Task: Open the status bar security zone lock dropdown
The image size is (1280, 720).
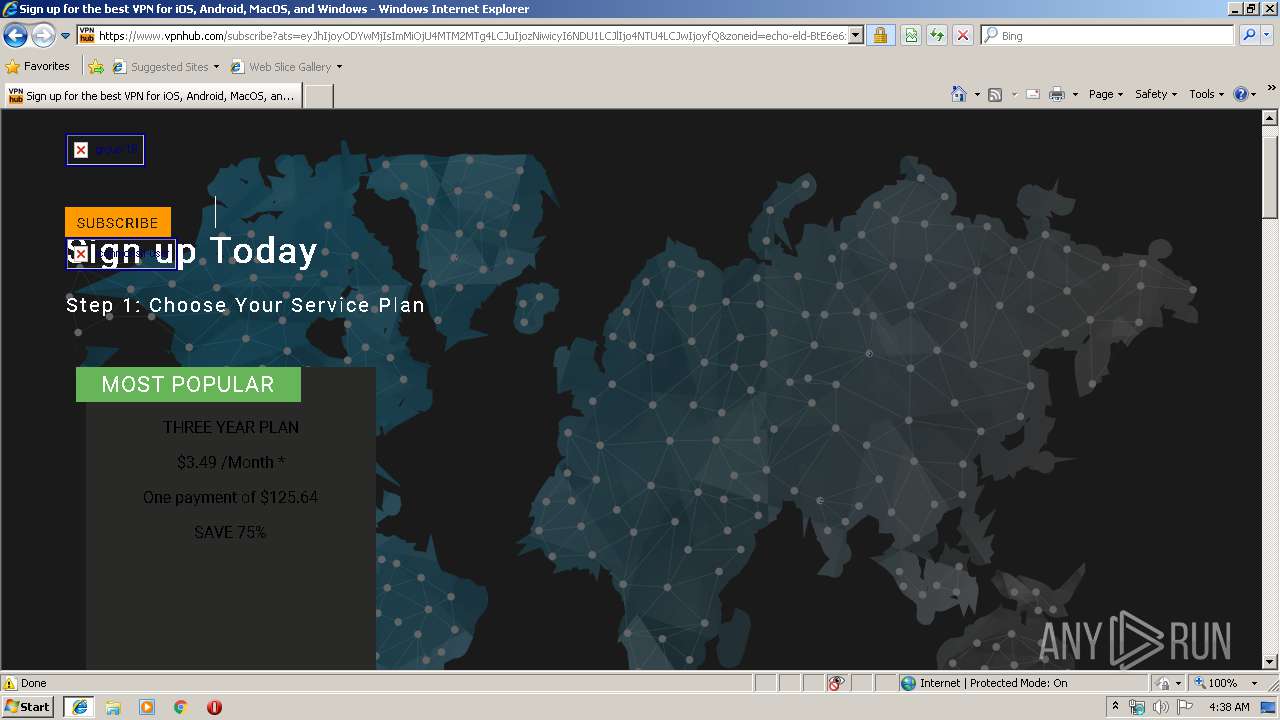Action: [1169, 683]
